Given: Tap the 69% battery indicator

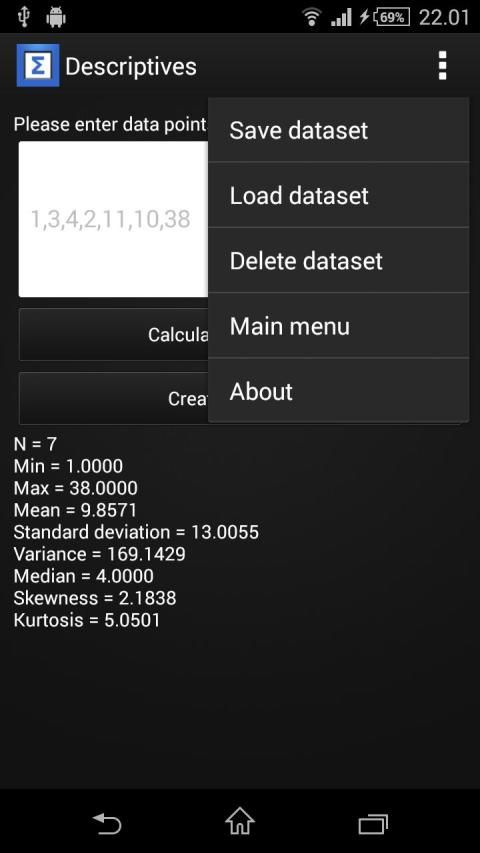Looking at the screenshot, I should point(391,17).
